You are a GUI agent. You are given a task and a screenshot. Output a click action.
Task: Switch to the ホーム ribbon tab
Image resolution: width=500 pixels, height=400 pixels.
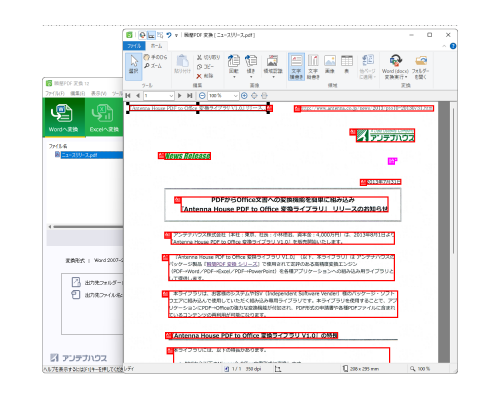pos(156,46)
